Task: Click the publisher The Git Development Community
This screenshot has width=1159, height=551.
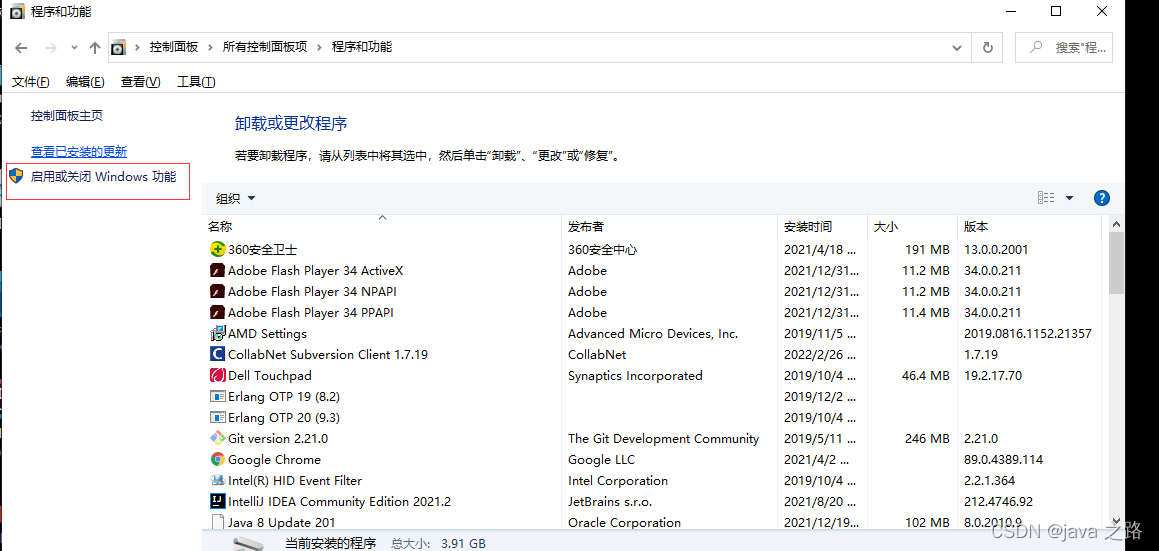Action: (663, 439)
